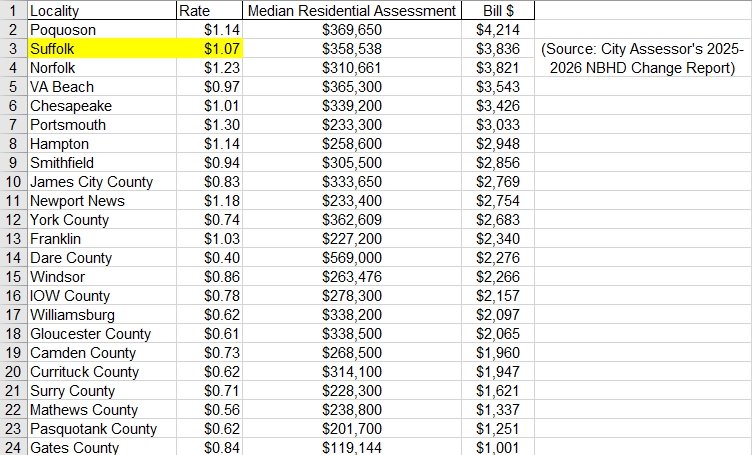Viewport: 752px width, 455px height.
Task: Select the Portsmouth $1.30 rate cell
Action: click(209, 125)
